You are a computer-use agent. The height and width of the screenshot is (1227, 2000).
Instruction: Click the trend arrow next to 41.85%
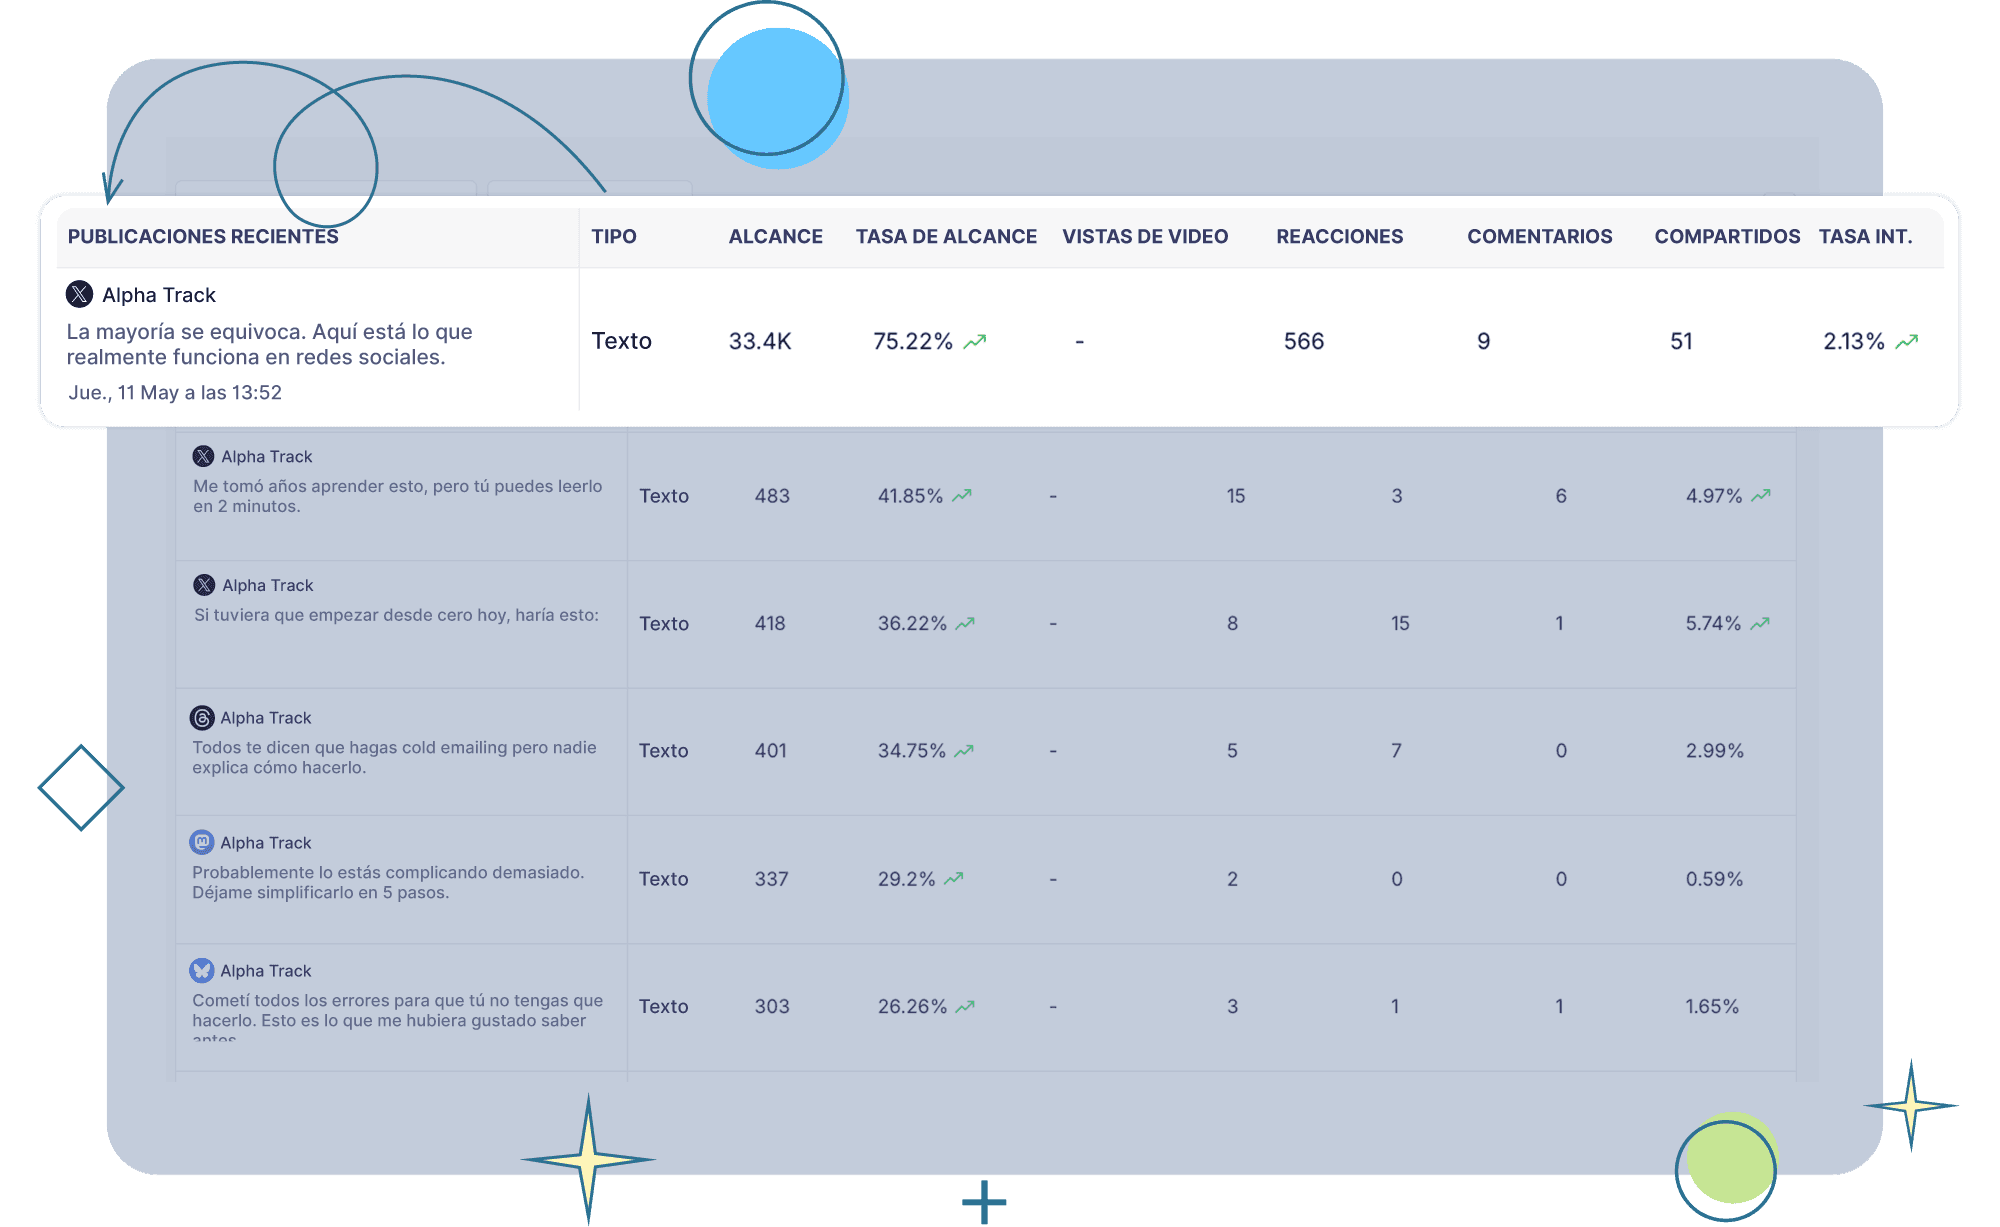[x=962, y=496]
